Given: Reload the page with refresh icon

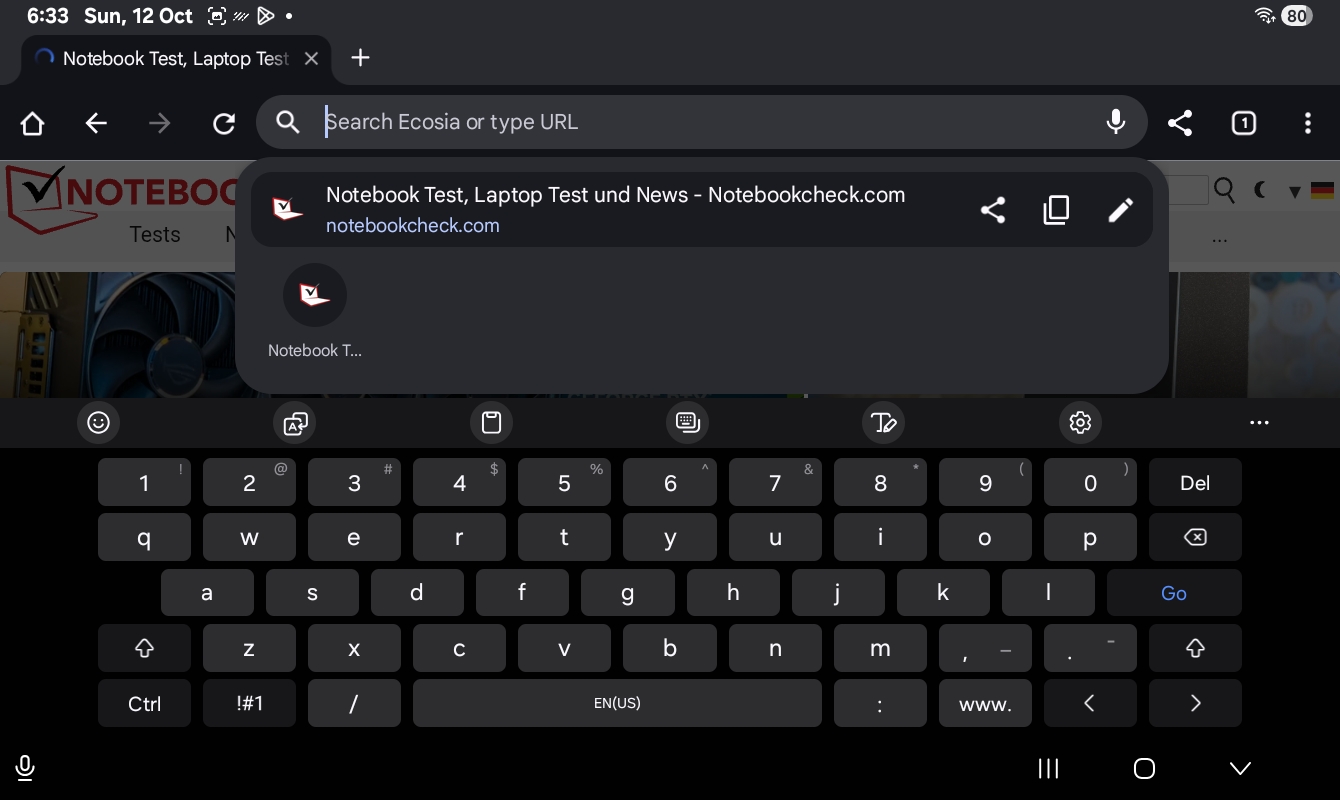Looking at the screenshot, I should (224, 123).
